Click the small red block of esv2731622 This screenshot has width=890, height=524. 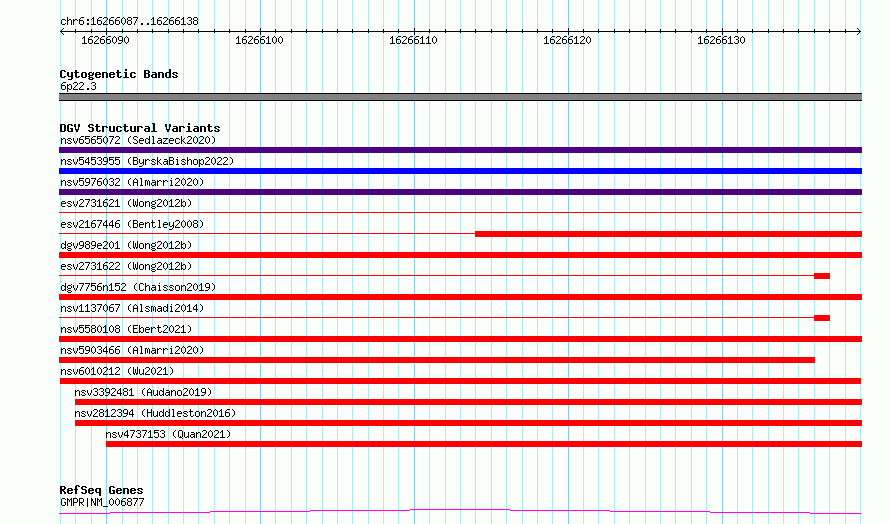coord(822,276)
